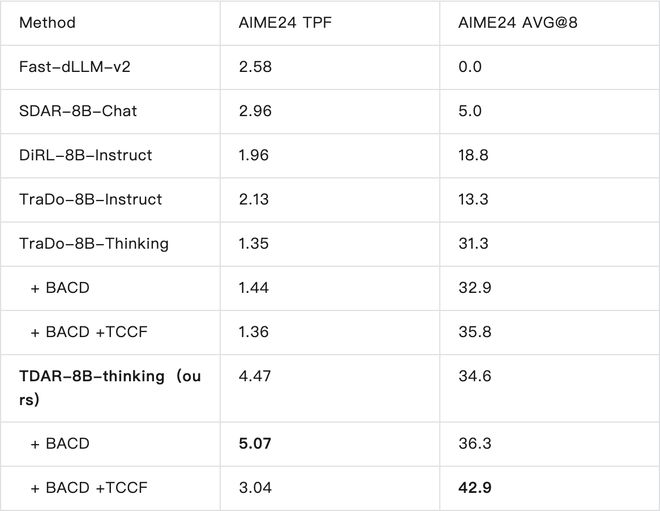Select the 34.6 AVG@8 value
The image size is (660, 511).
click(475, 377)
